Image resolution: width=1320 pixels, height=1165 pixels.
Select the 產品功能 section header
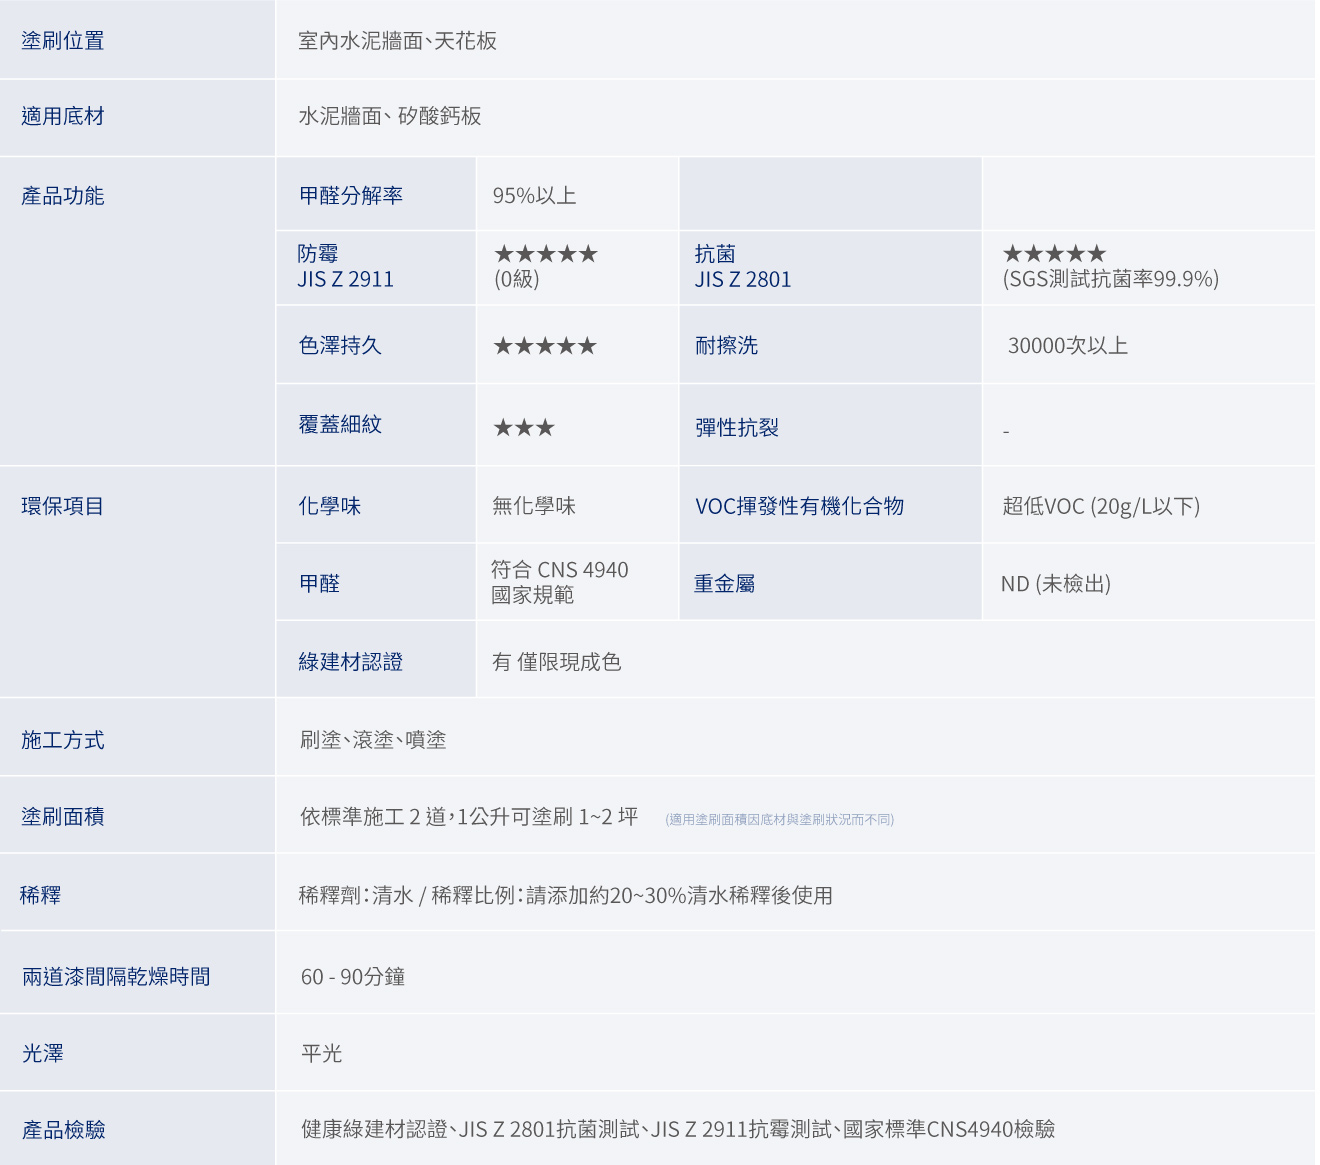click(x=63, y=196)
